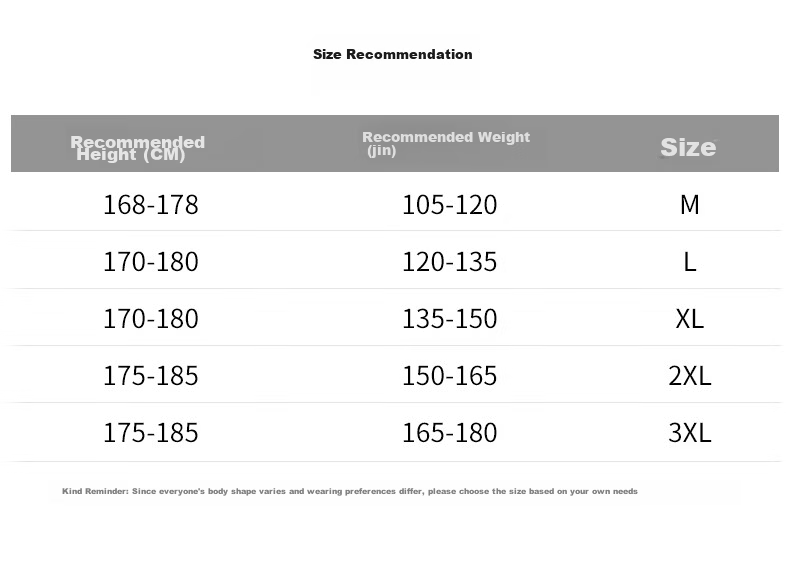This screenshot has height=567, width=790.
Task: Select height 175-185 in 3XL row
Action: (151, 432)
